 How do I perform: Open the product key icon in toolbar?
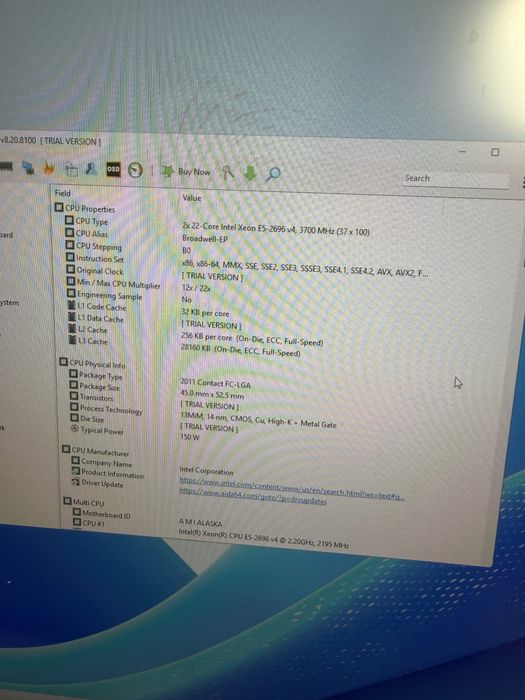click(x=228, y=172)
